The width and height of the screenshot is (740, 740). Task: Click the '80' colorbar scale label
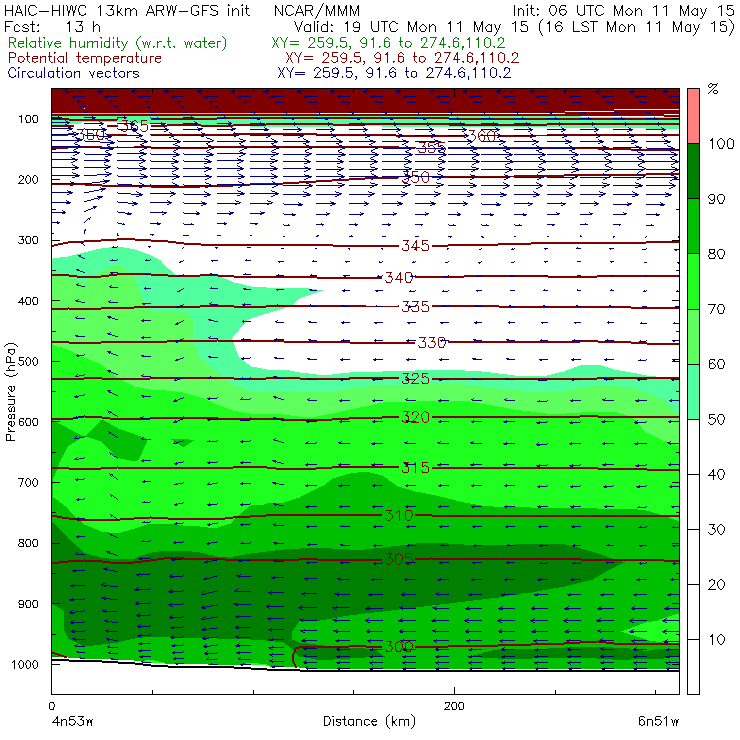[x=716, y=254]
